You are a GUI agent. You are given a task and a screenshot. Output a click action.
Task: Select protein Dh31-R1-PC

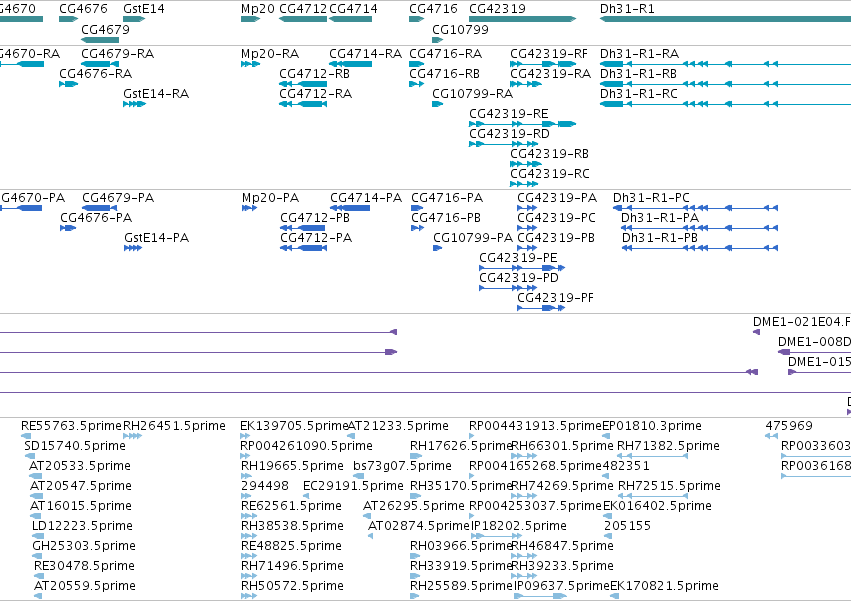coord(695,208)
